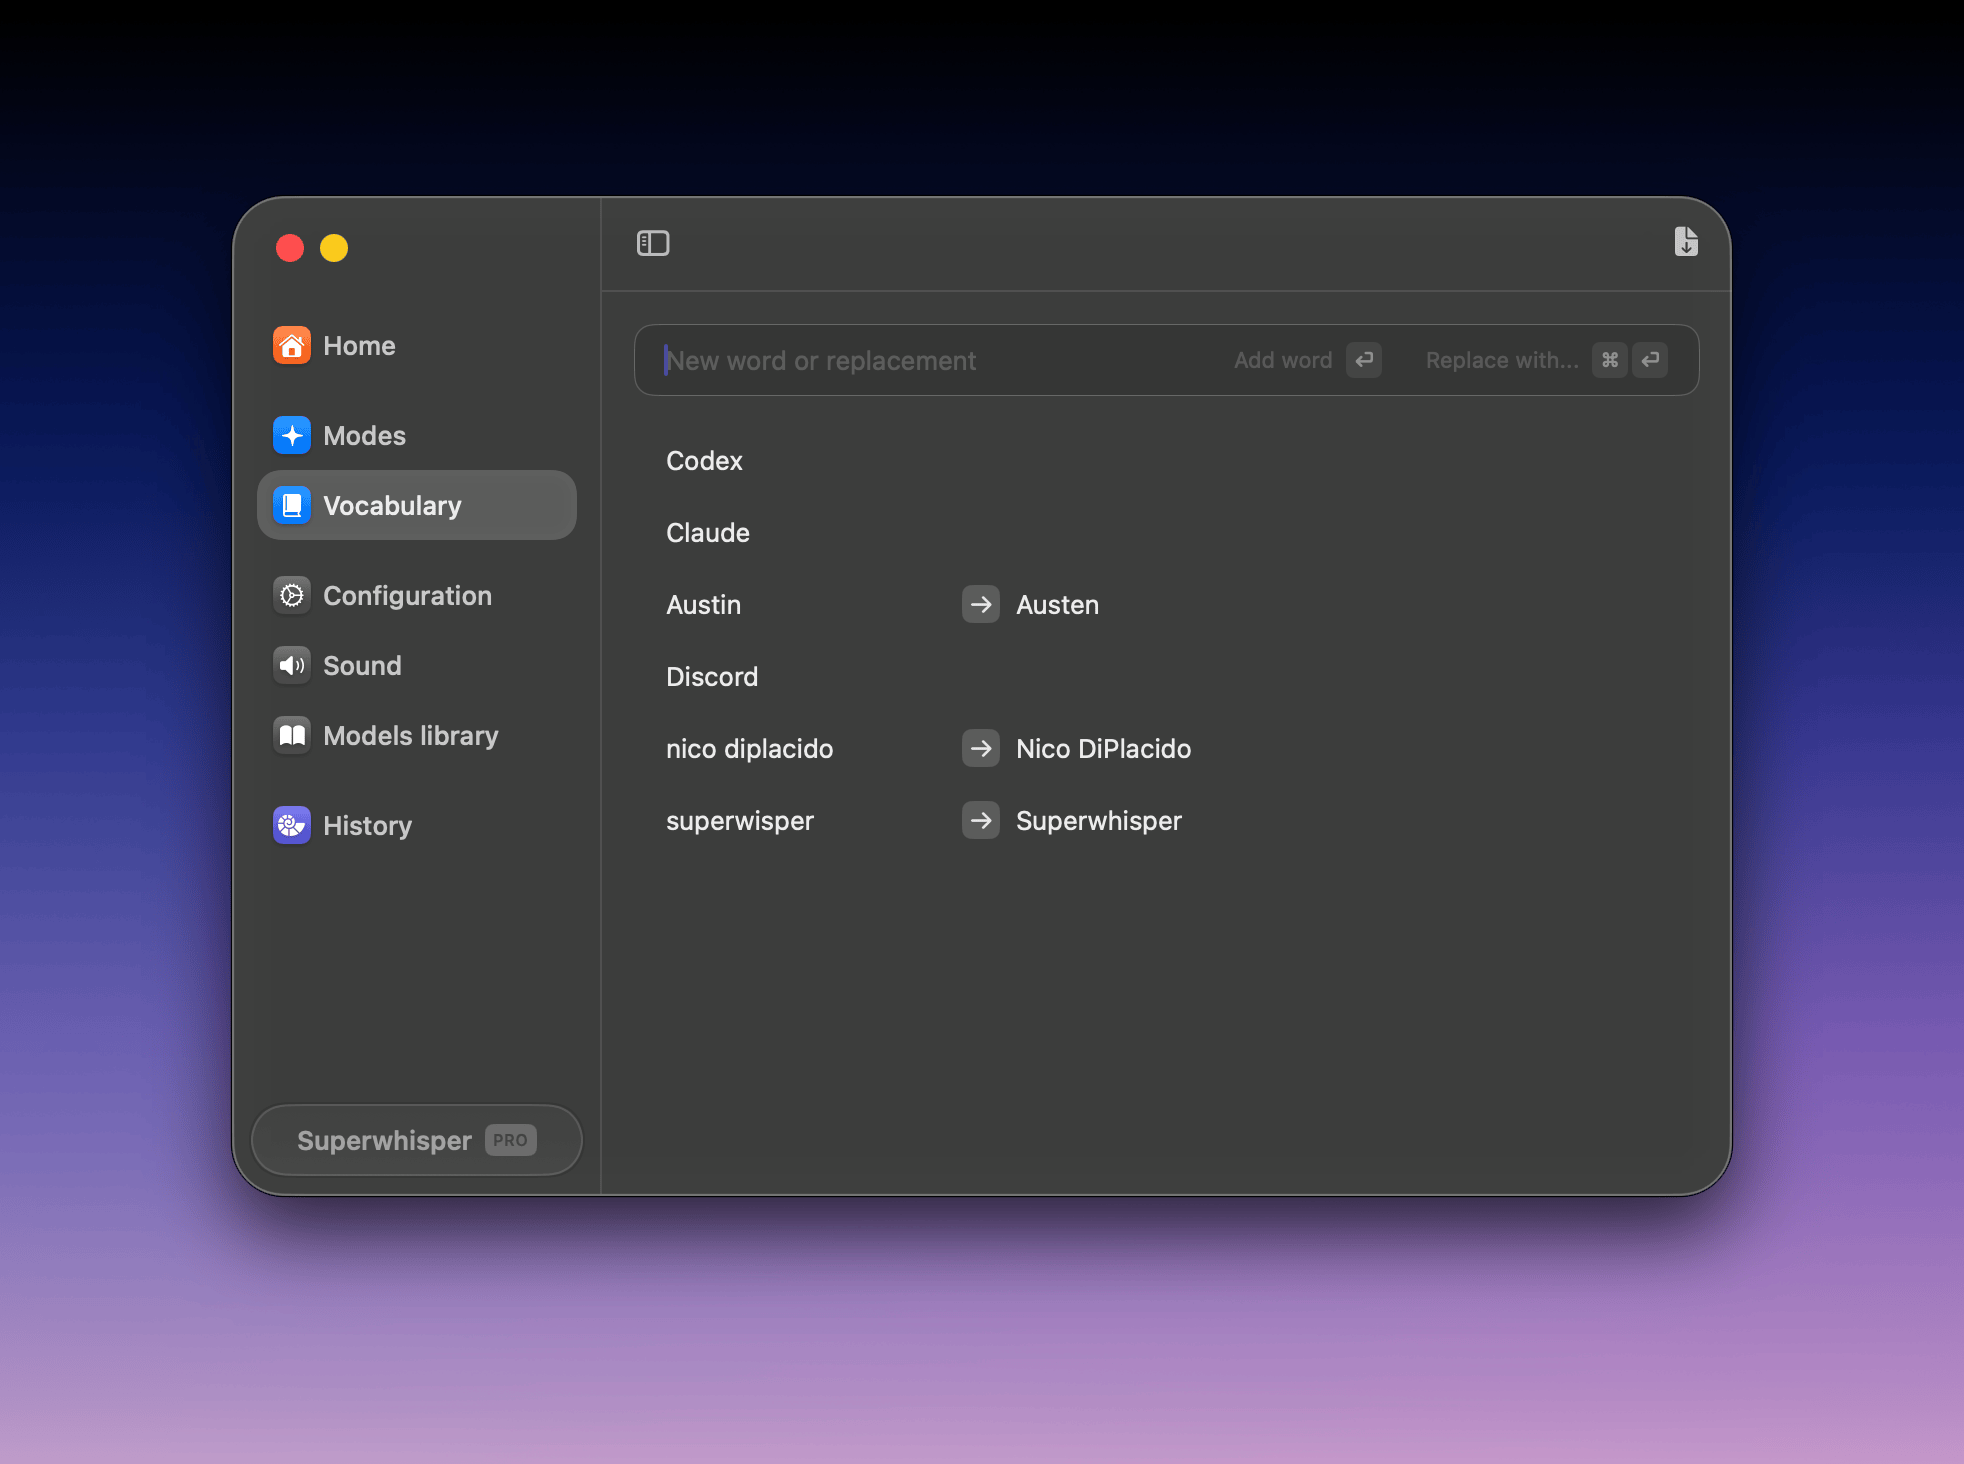This screenshot has height=1464, width=1964.
Task: Click the Superwhisper replacement text in the list
Action: pos(1099,821)
